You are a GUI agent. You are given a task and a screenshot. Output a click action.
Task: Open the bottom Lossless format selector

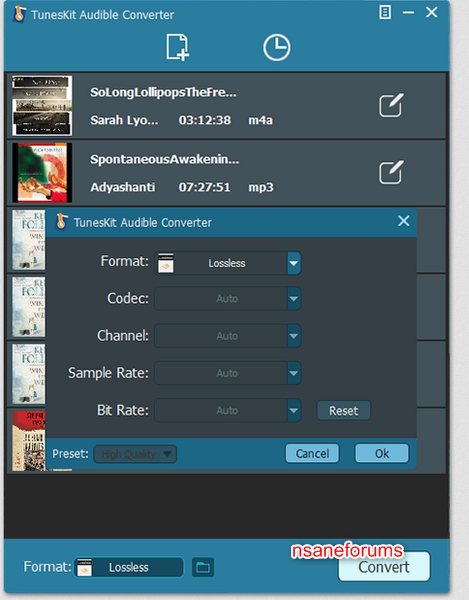[129, 567]
